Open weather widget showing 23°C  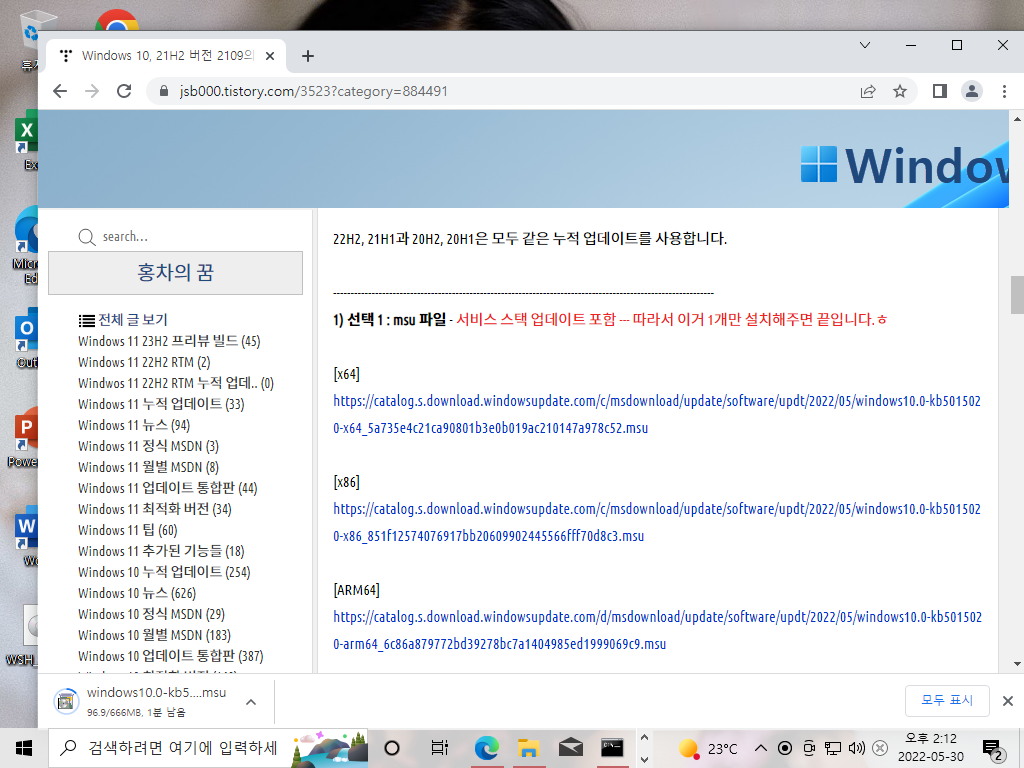[x=709, y=748]
